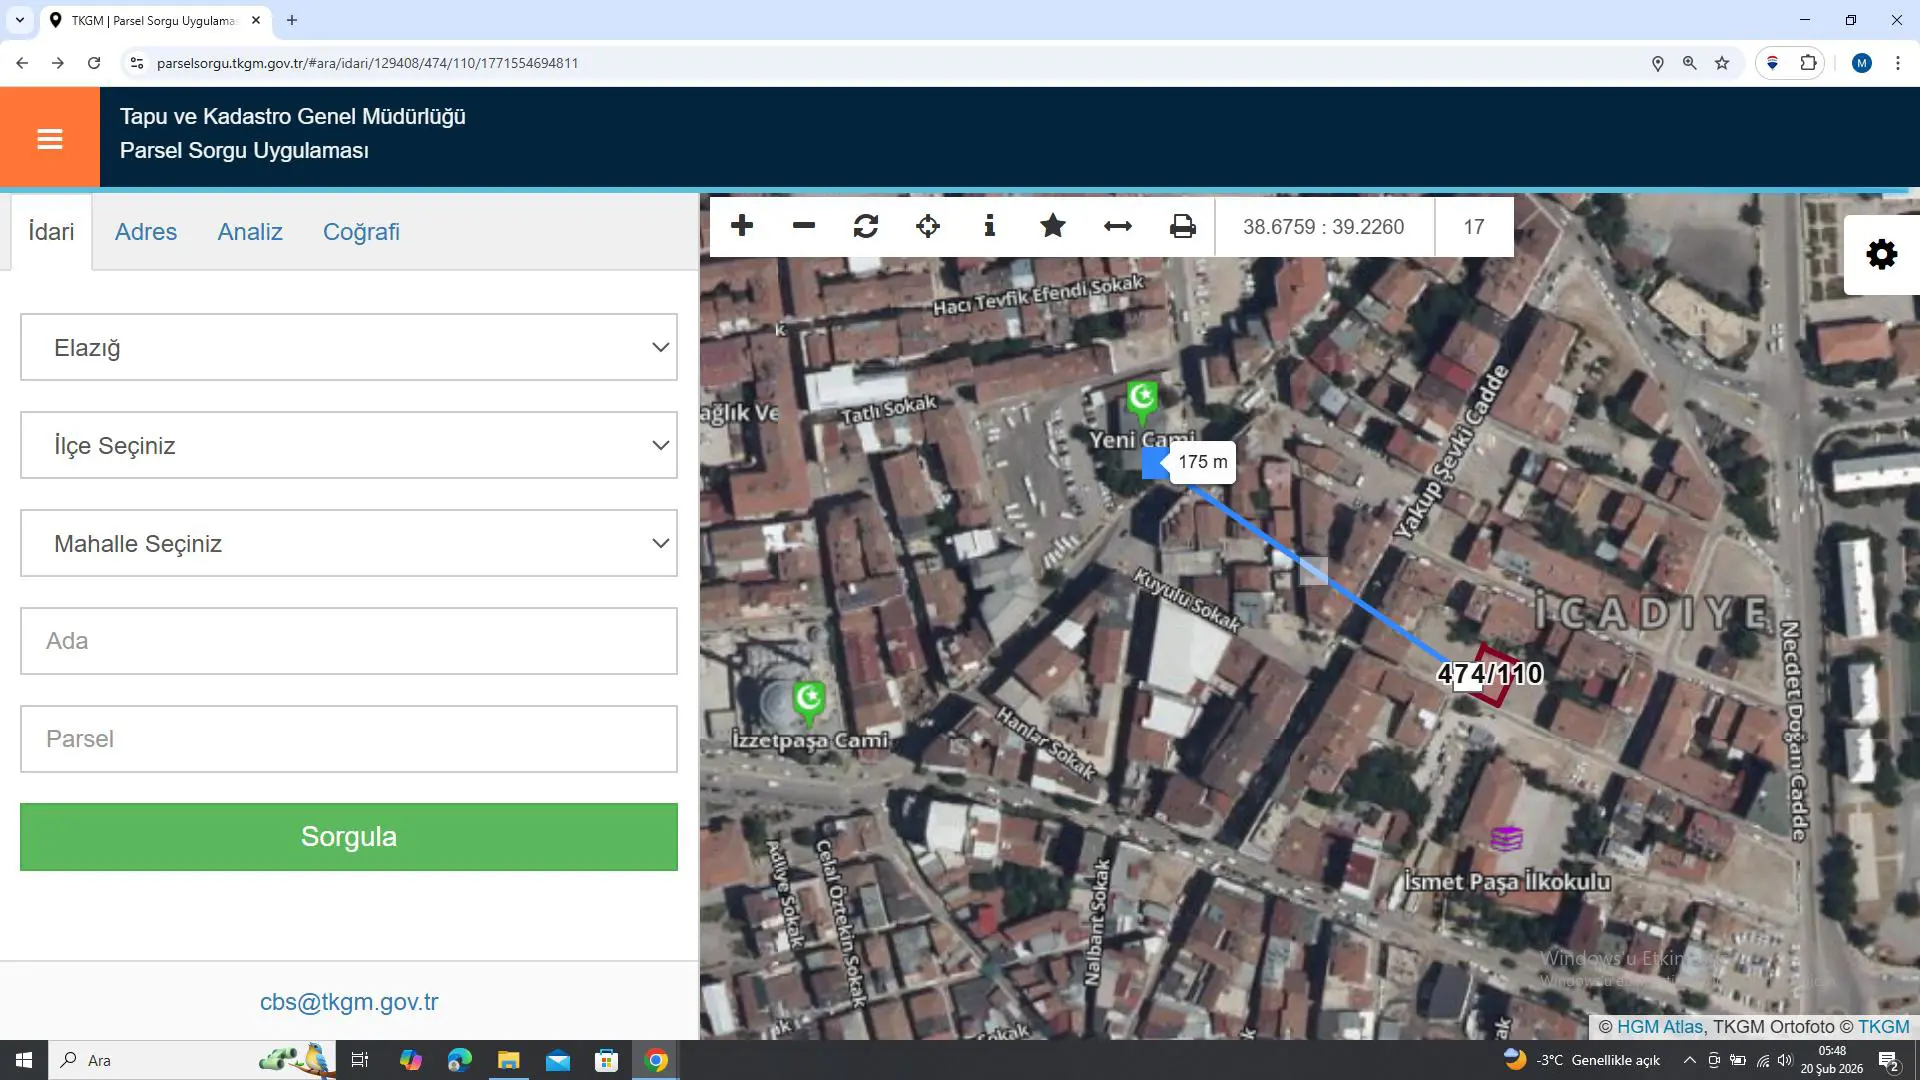Click the refresh map icon
This screenshot has height=1080, width=1920.
[x=866, y=226]
